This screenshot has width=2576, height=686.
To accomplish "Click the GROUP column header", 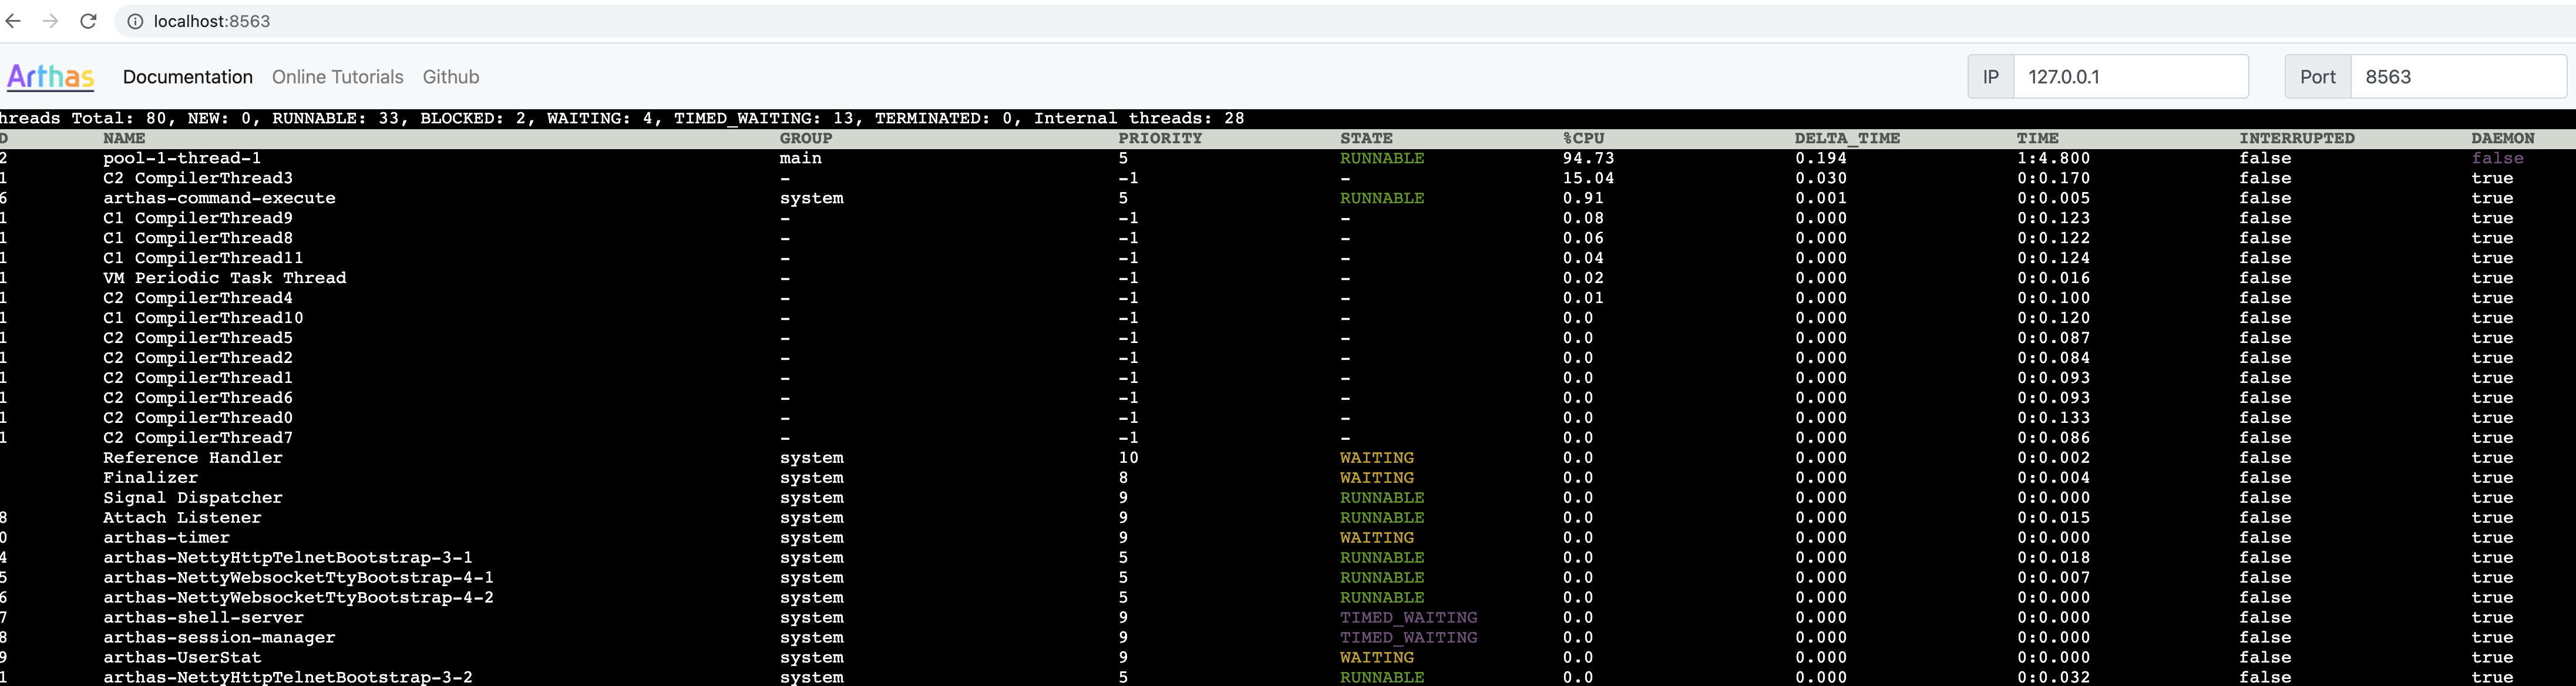I will point(806,138).
